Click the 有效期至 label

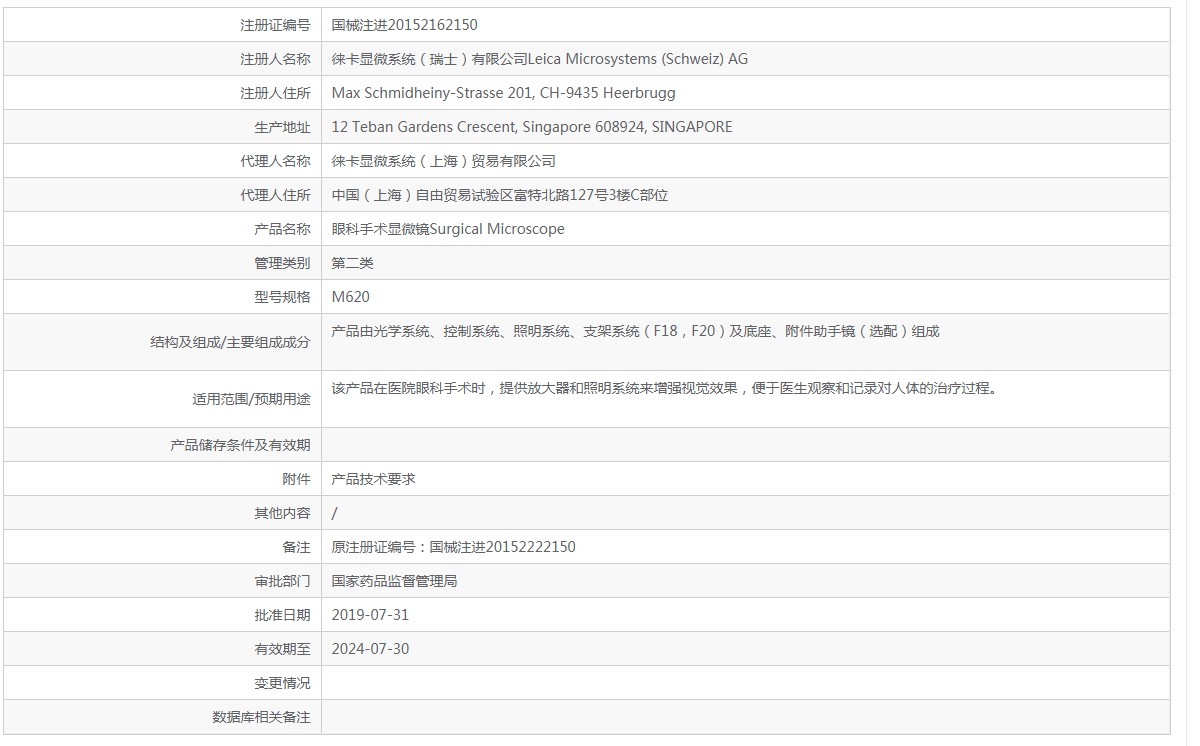282,649
